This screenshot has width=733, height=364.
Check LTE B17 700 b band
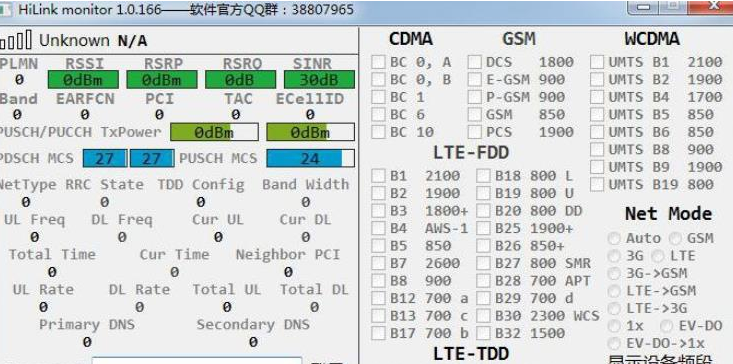pos(378,333)
